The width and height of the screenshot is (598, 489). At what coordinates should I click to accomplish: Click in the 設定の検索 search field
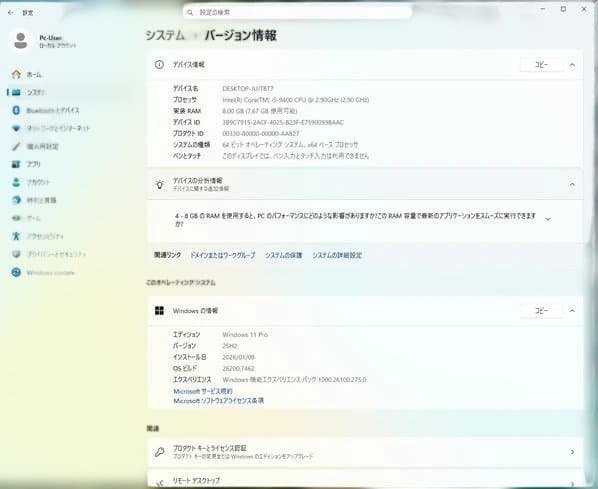(297, 13)
